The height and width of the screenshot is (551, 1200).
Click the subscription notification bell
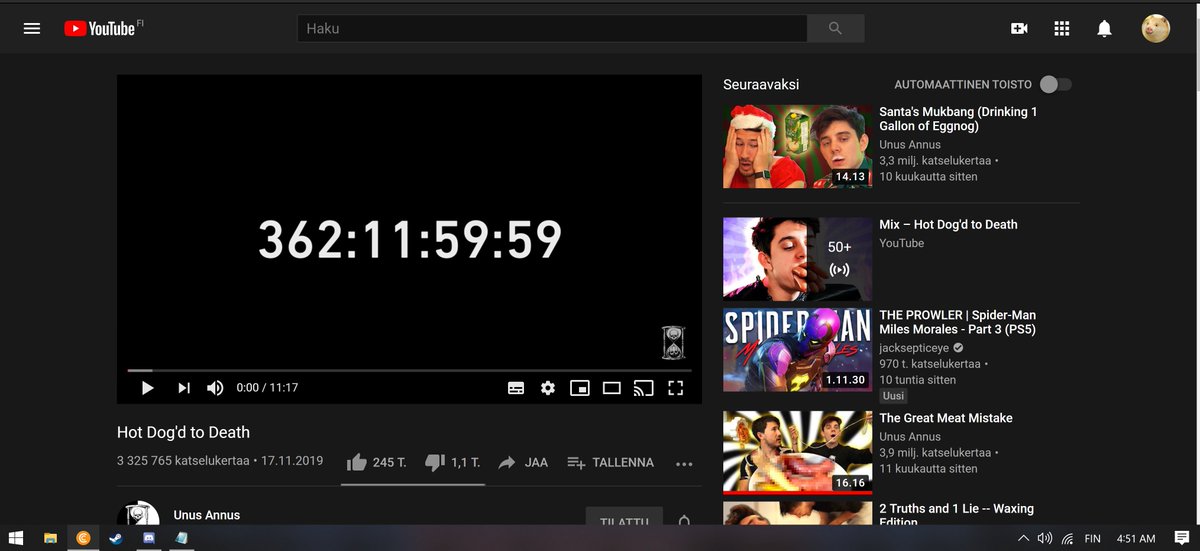[x=684, y=520]
